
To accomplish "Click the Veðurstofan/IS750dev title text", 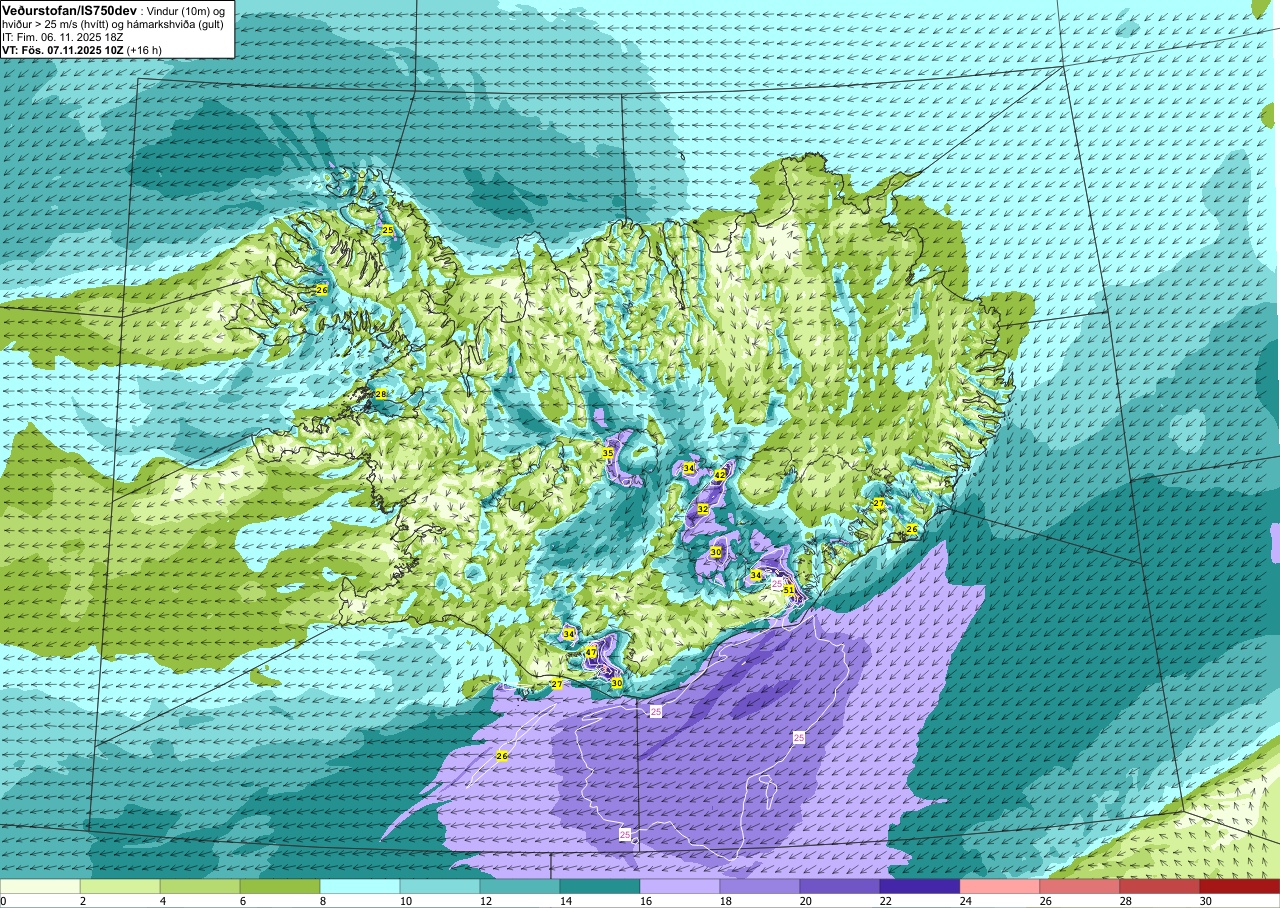I will [x=69, y=9].
